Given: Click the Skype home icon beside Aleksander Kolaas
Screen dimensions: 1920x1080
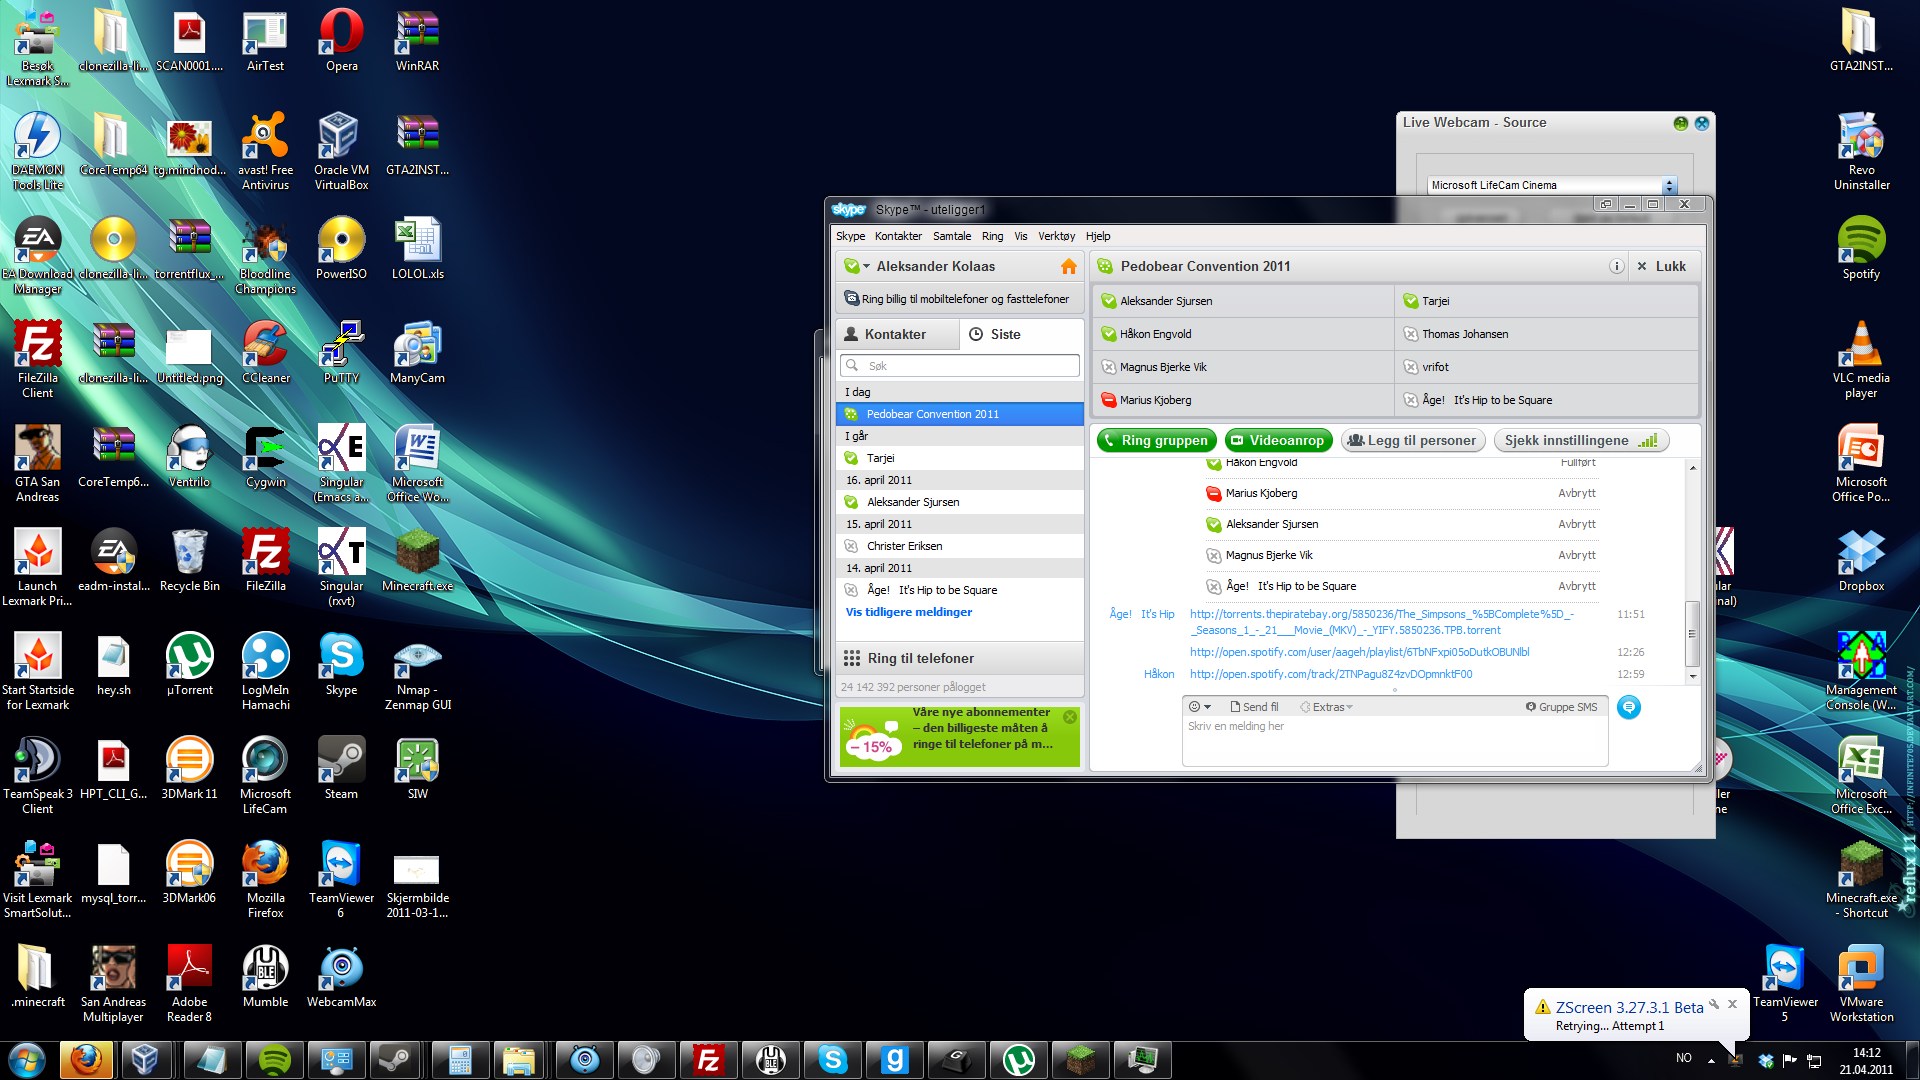Looking at the screenshot, I should tap(1068, 267).
